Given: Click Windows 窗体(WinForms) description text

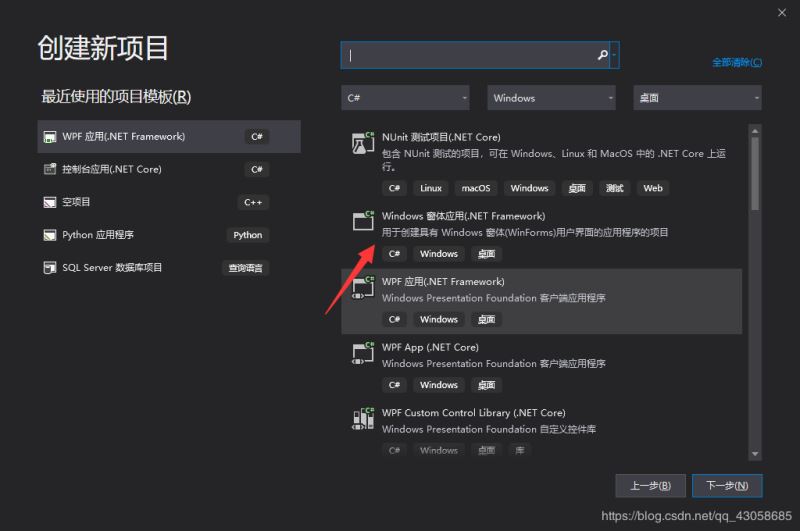Looking at the screenshot, I should click(525, 233).
